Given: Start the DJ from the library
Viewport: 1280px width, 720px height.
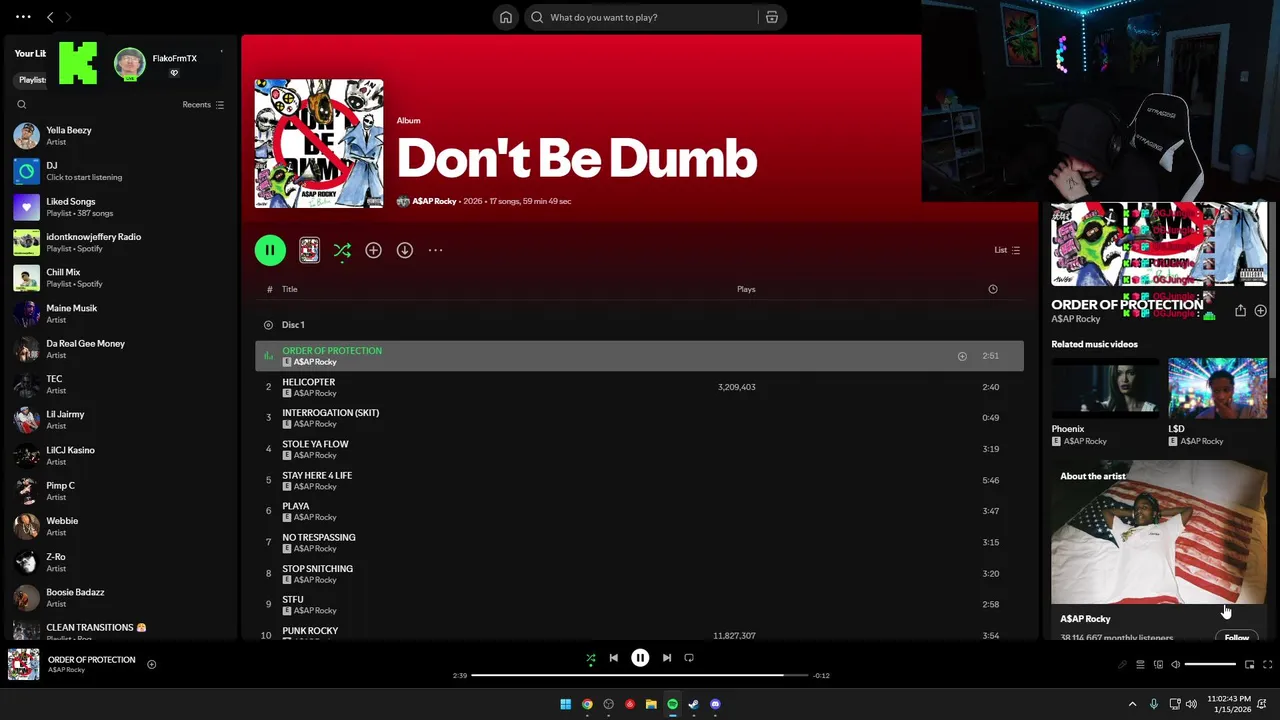Looking at the screenshot, I should pos(120,171).
